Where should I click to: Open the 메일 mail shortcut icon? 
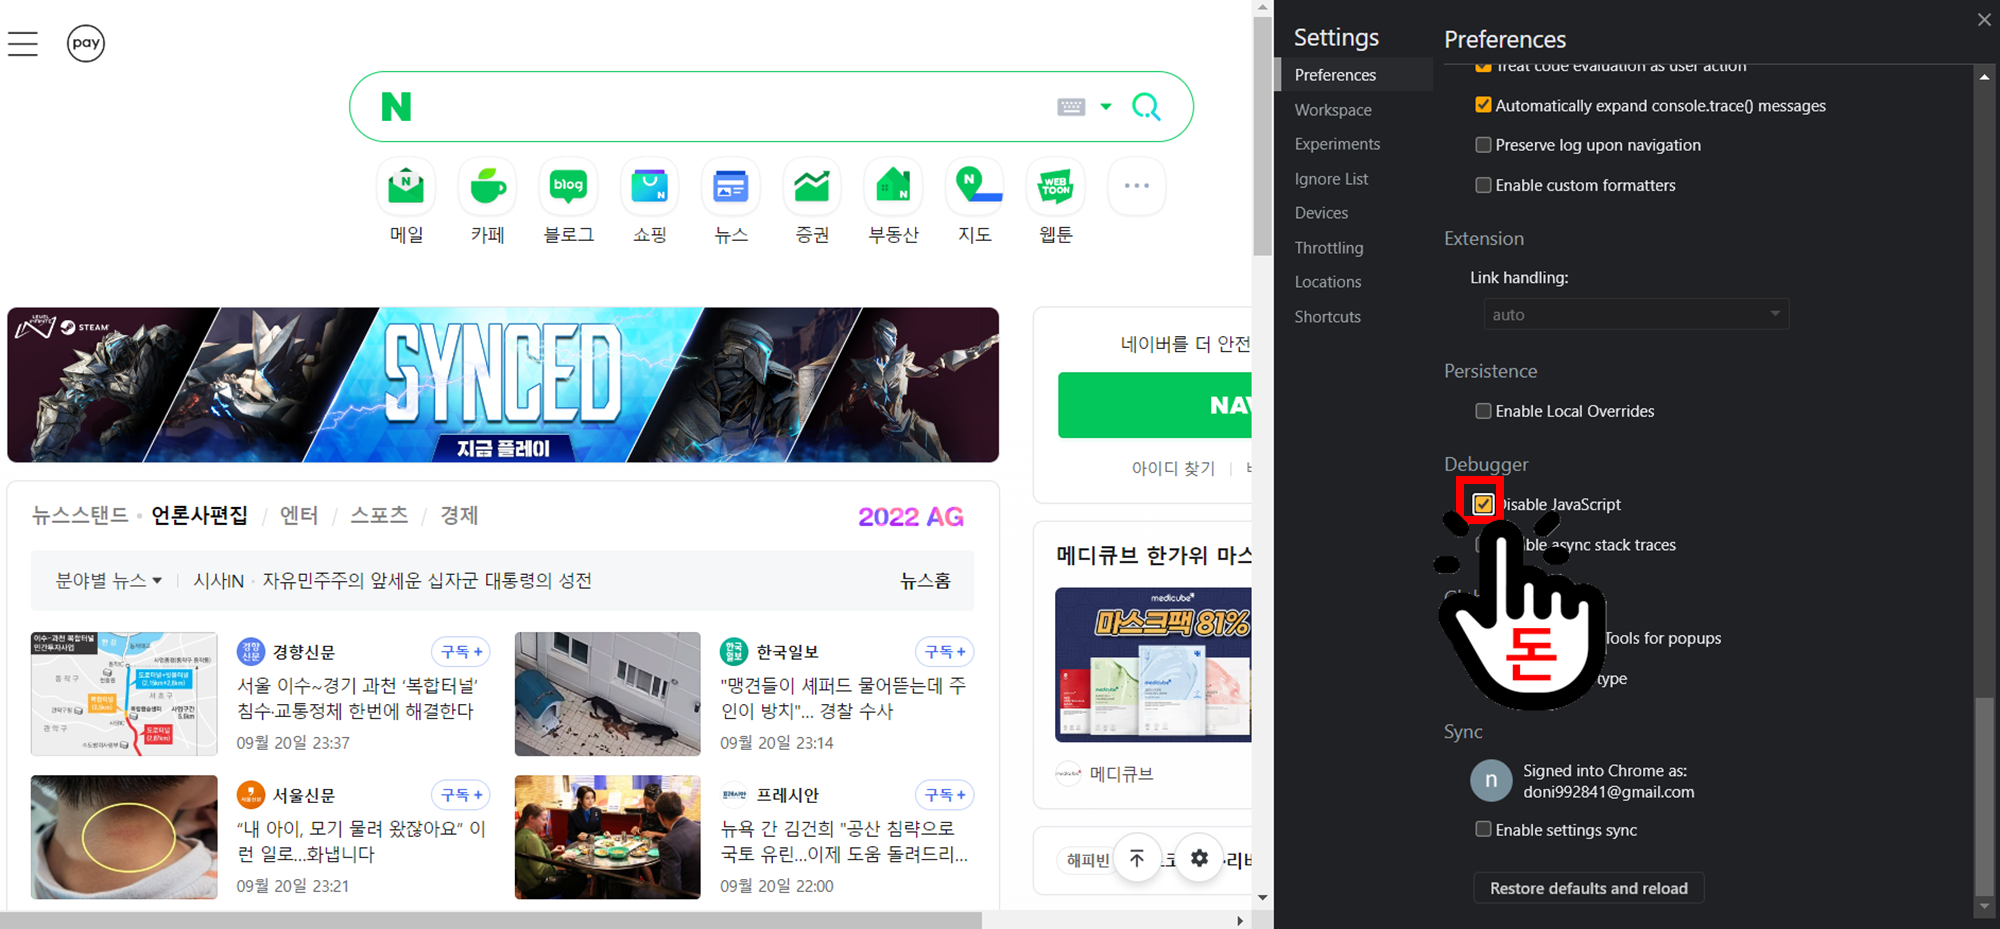(x=406, y=186)
